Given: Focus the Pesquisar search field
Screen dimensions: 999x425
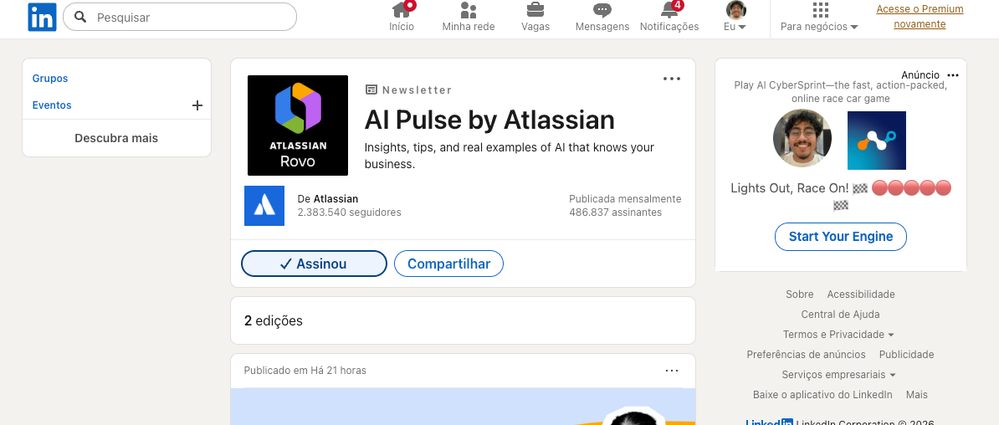Looking at the screenshot, I should (x=180, y=17).
